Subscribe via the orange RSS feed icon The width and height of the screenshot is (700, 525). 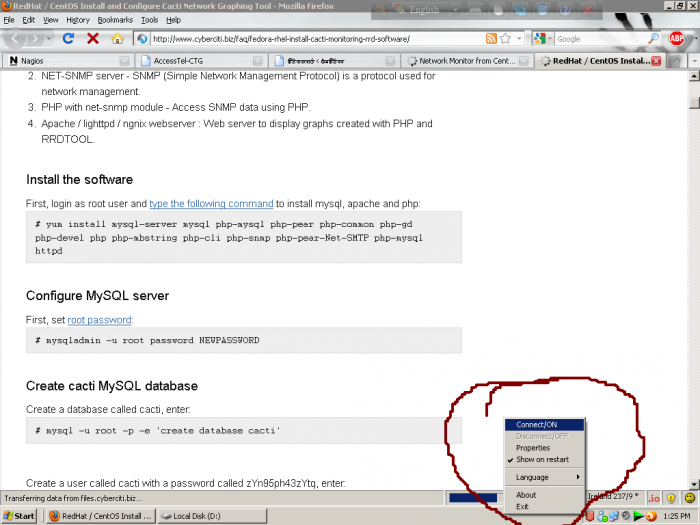point(491,39)
